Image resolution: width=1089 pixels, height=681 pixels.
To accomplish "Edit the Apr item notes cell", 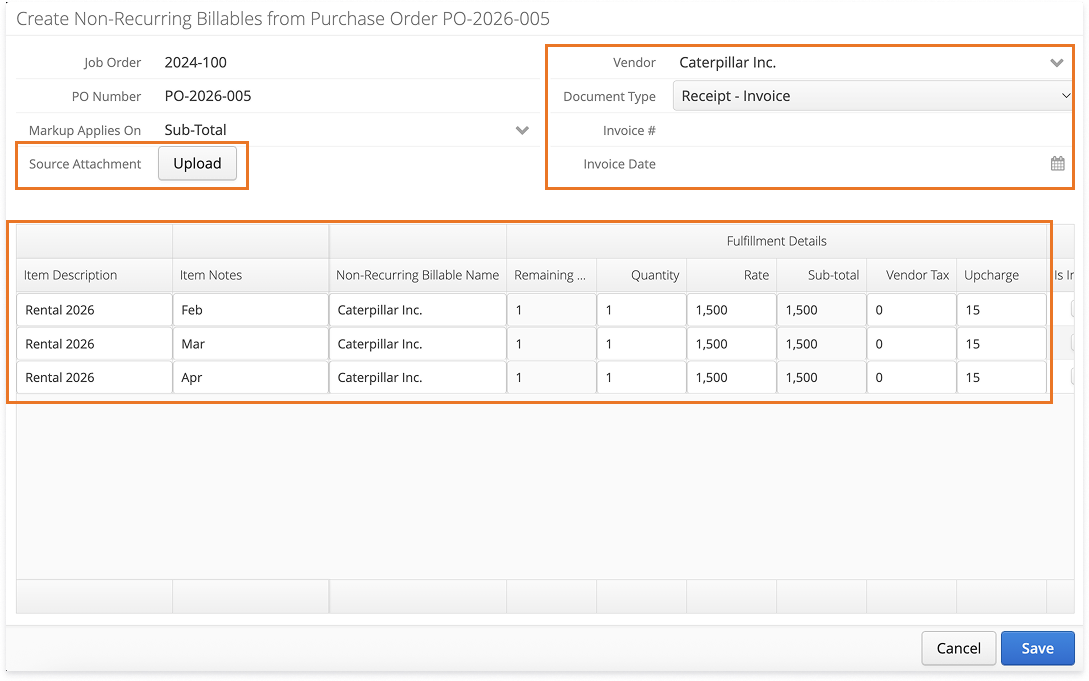I will coord(250,377).
